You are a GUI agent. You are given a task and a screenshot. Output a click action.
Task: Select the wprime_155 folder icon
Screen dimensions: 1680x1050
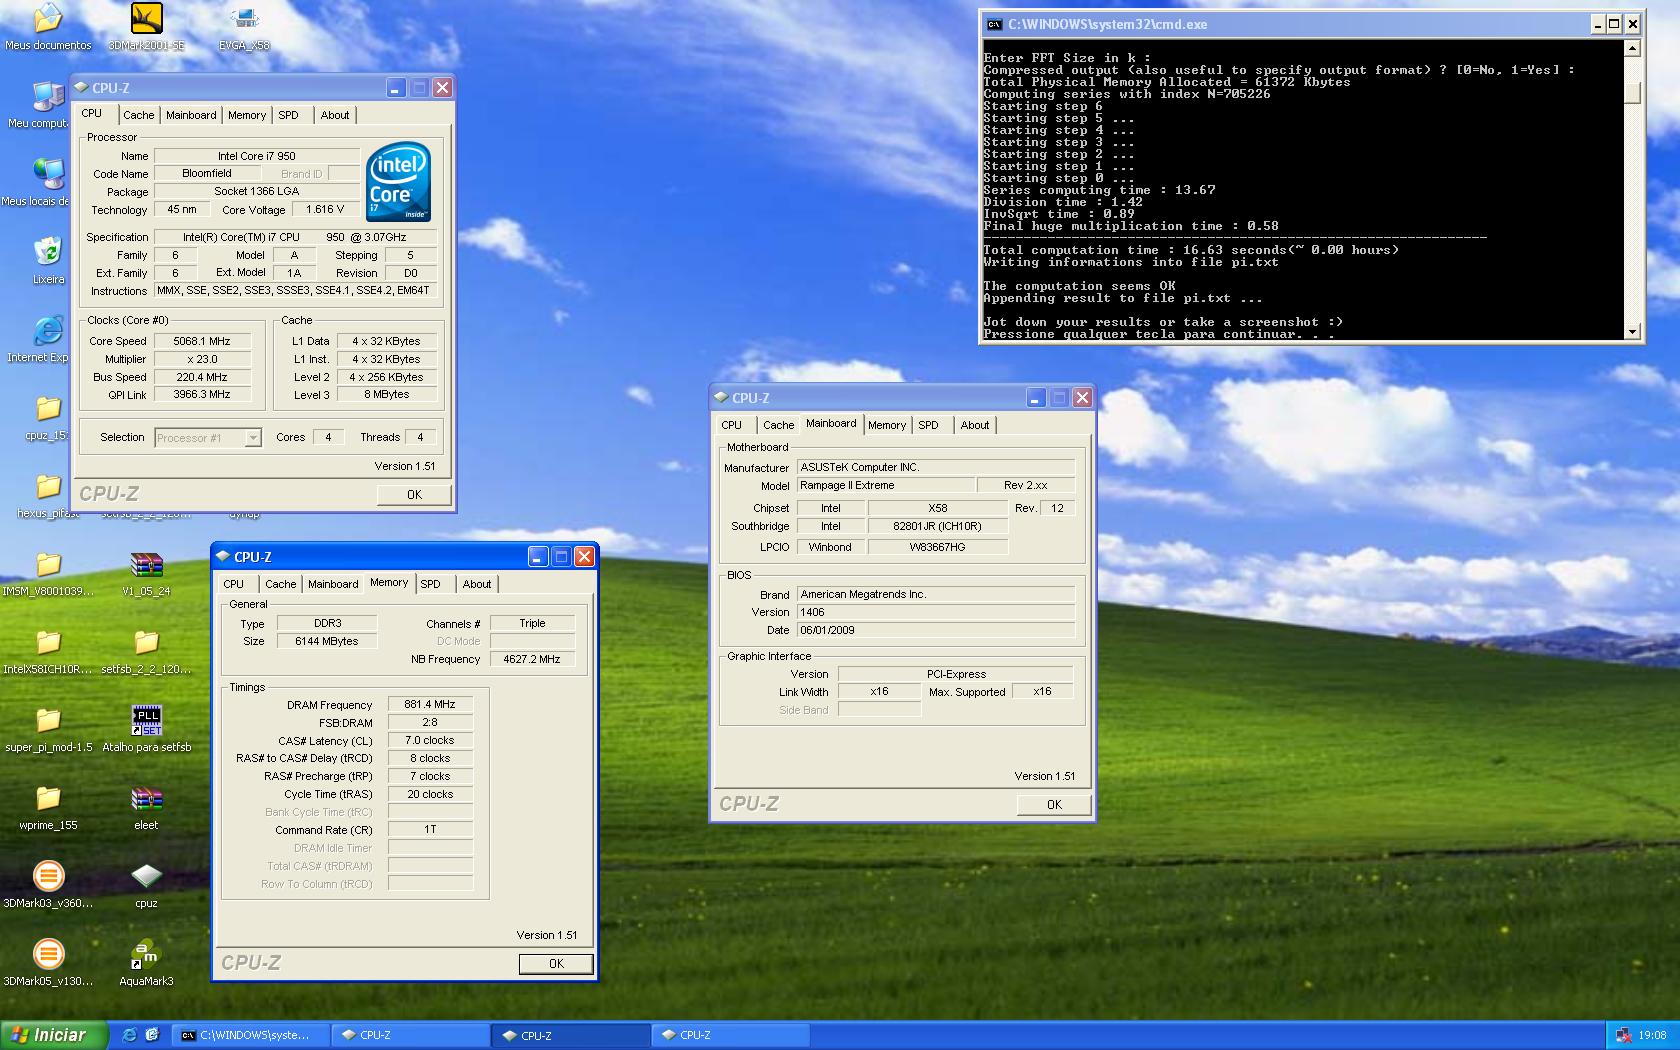[x=48, y=807]
